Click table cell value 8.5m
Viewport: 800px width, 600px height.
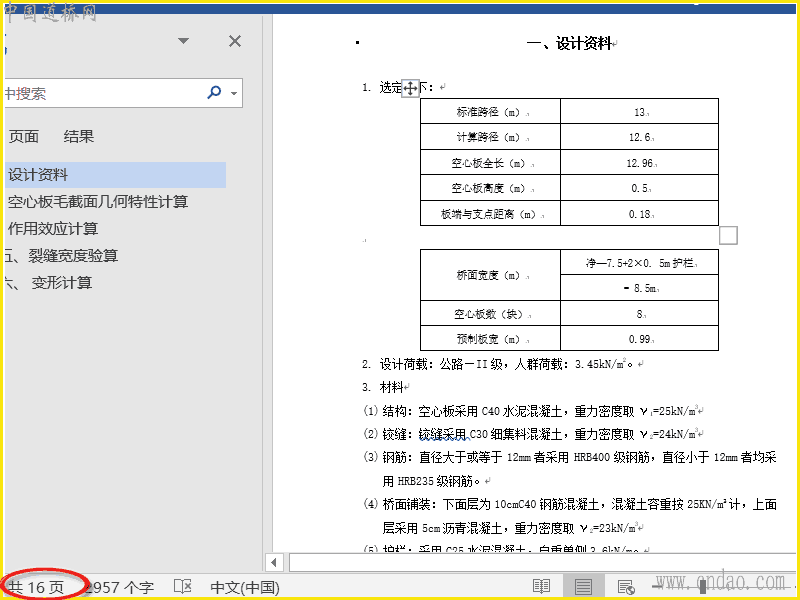click(x=640, y=288)
